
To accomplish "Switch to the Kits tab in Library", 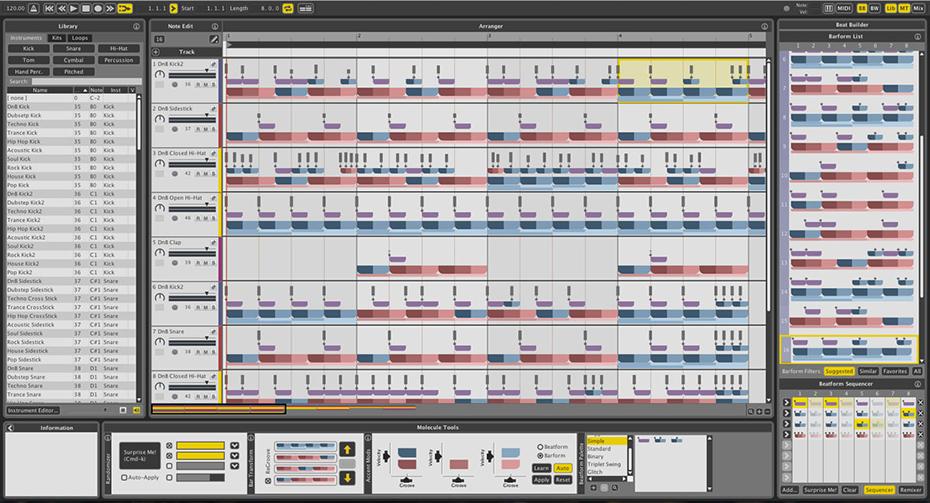I will [x=57, y=37].
